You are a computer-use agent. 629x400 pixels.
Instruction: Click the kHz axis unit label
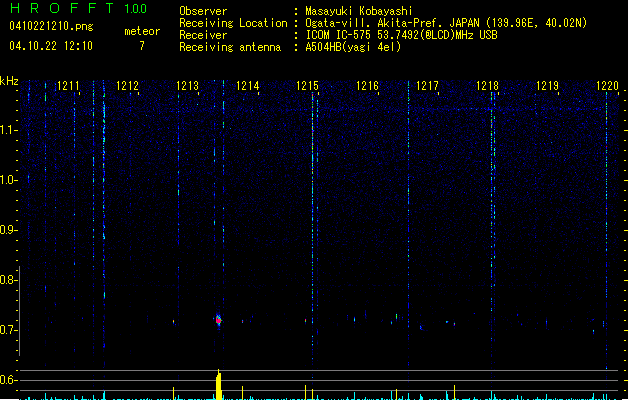(x=9, y=81)
